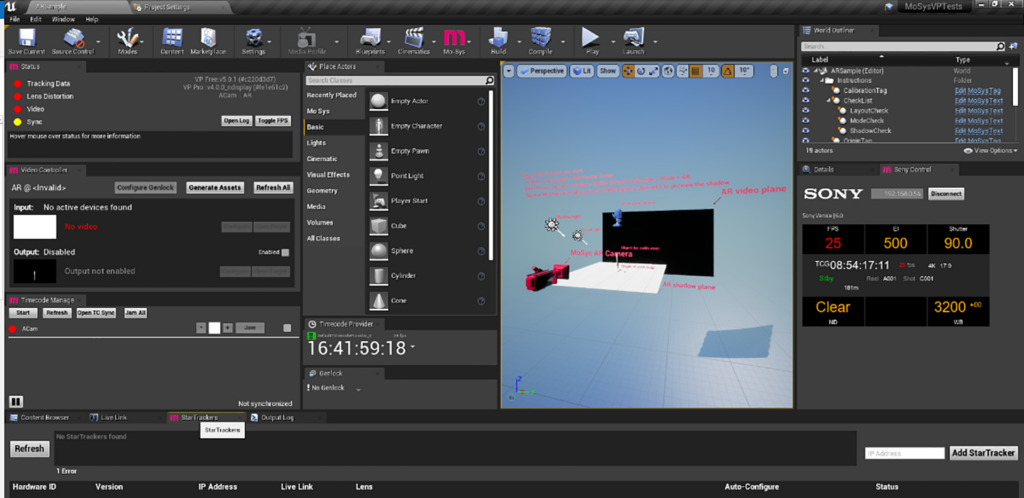Click the surface snapping icon in viewport
The width and height of the screenshot is (1024, 498).
pyautogui.click(x=682, y=71)
